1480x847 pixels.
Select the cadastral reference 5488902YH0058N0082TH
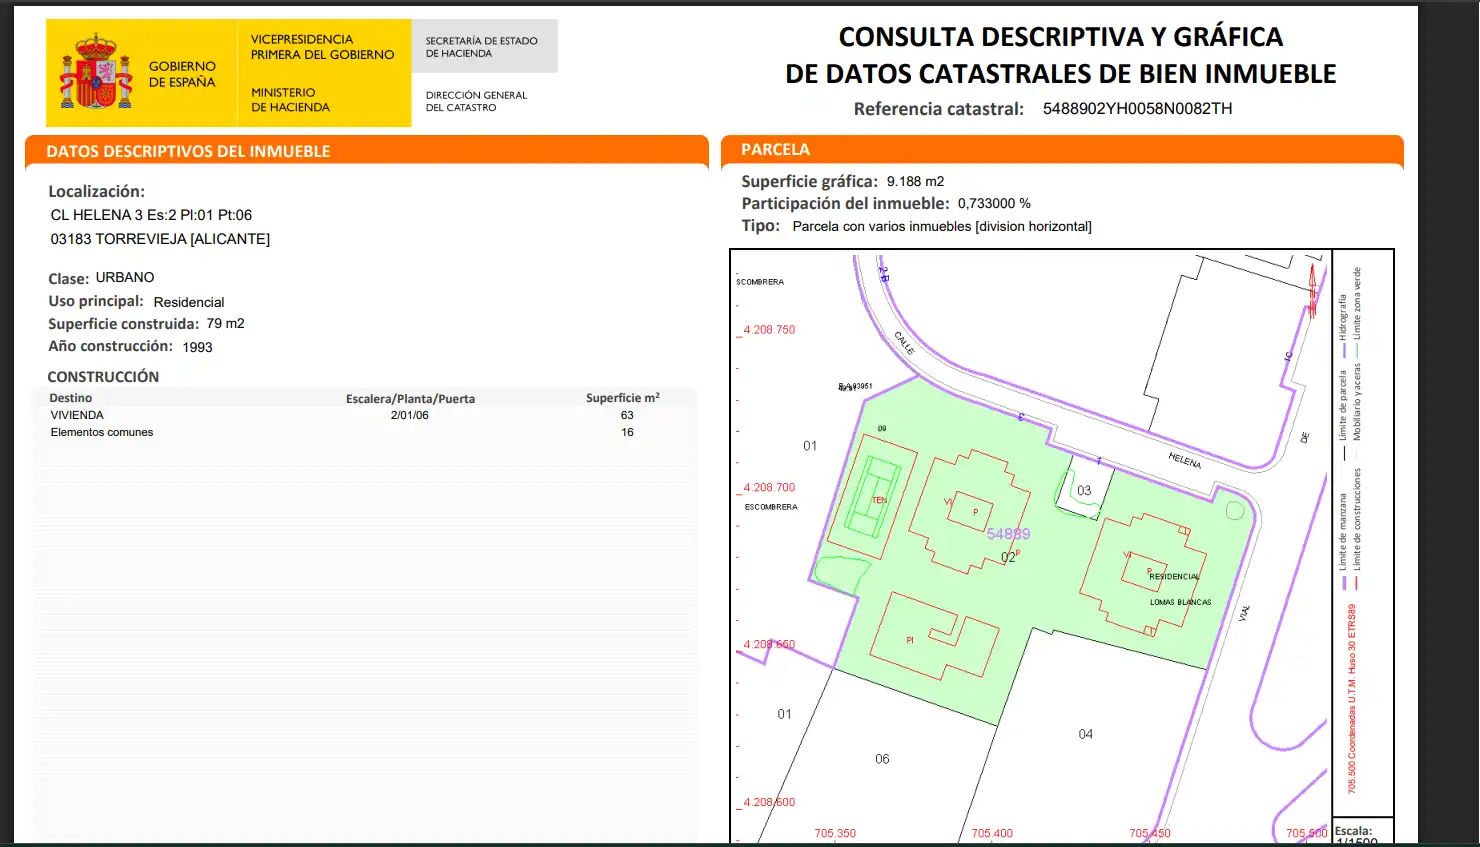click(1137, 109)
